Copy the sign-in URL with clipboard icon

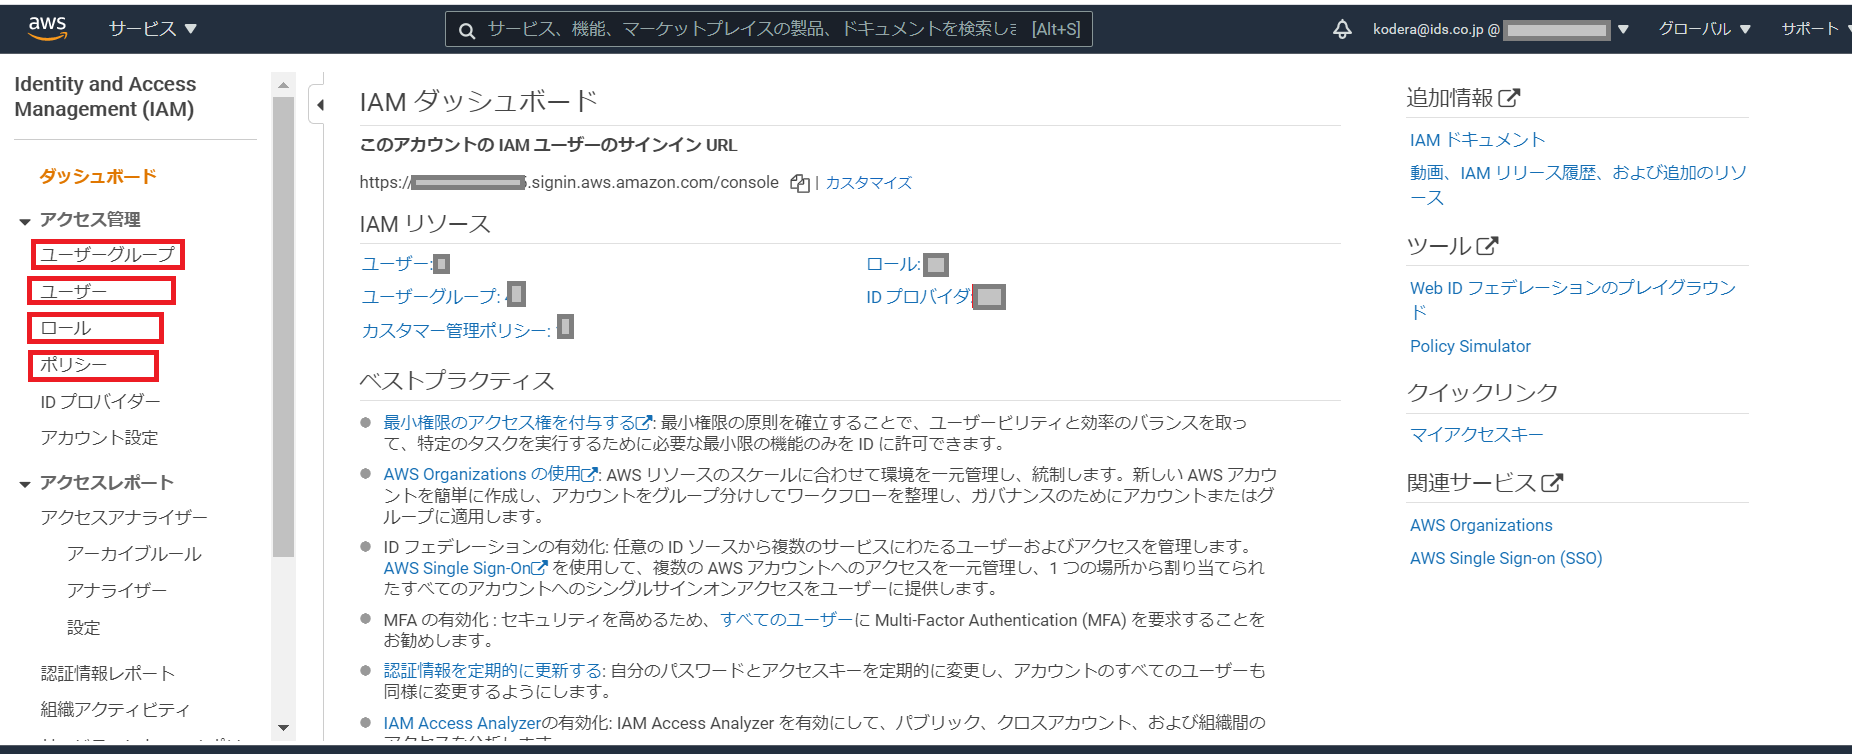tap(800, 183)
